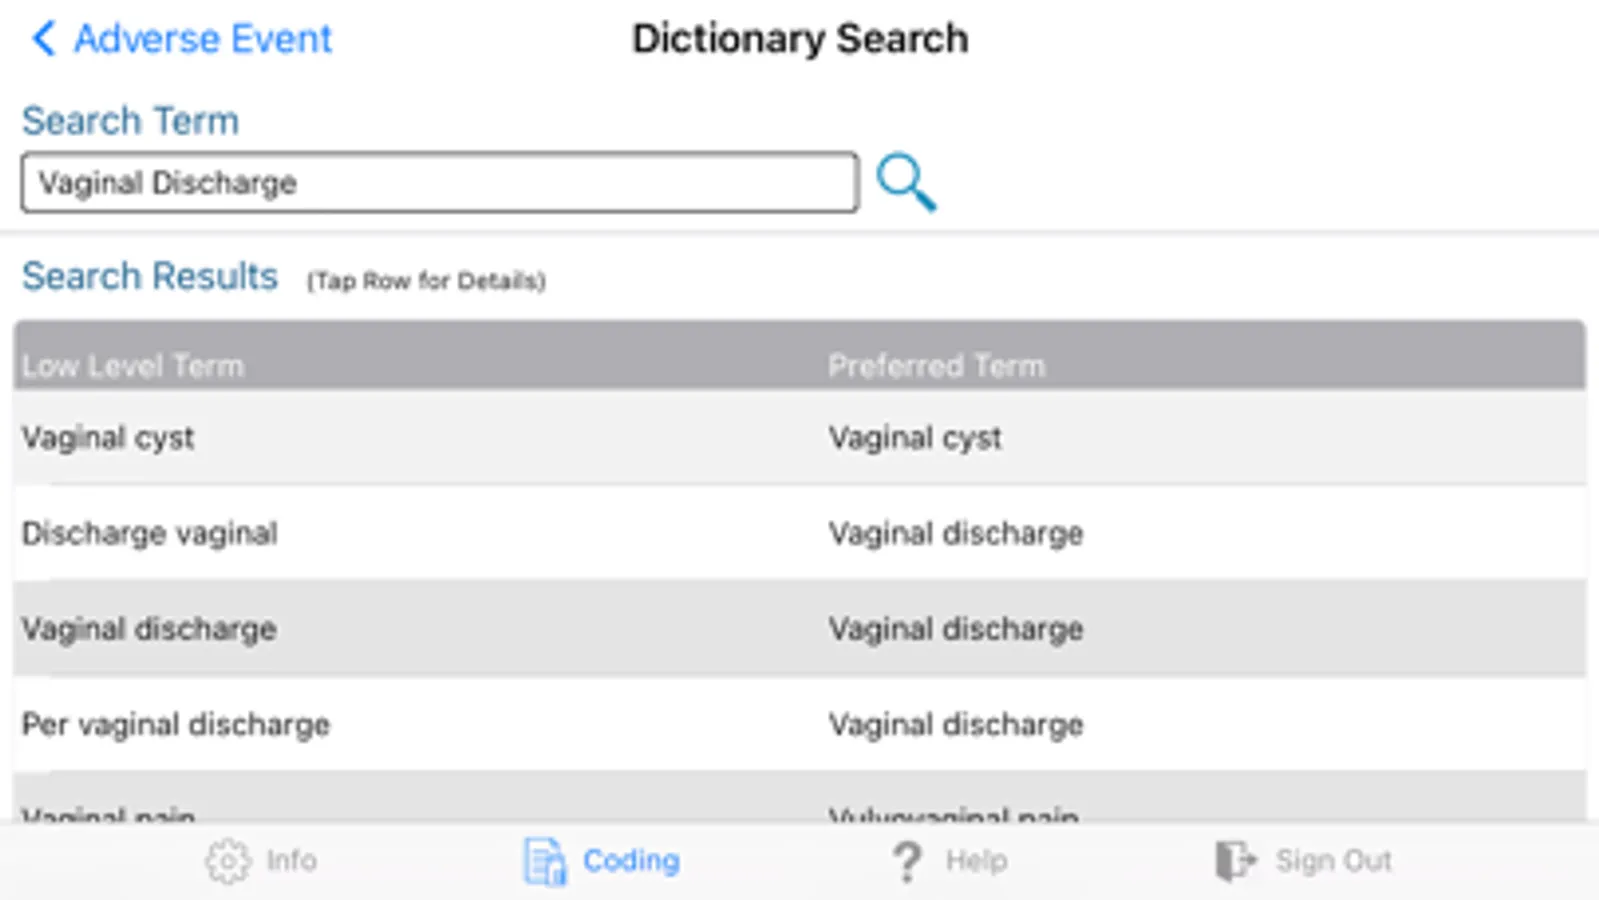1599x900 pixels.
Task: Click the Search Term input field
Action: pos(439,183)
